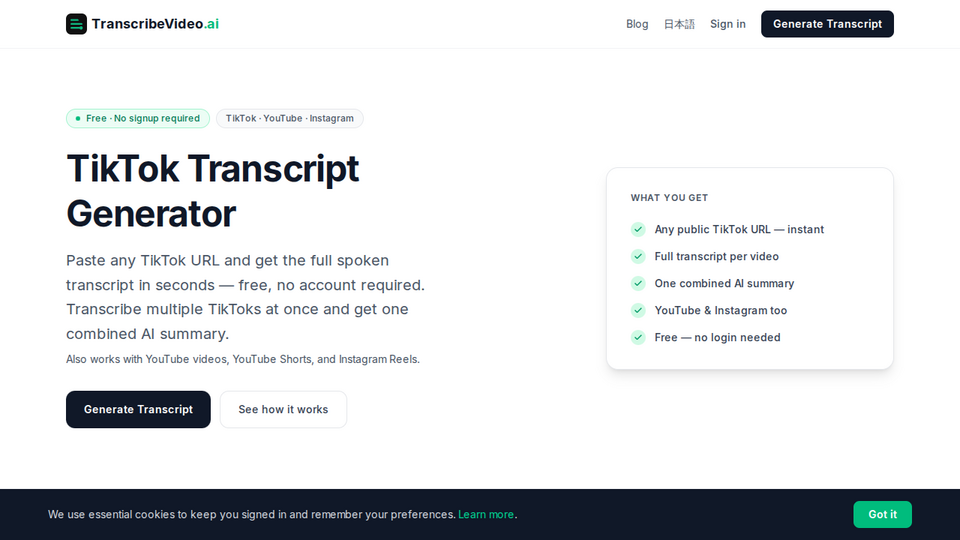Open the Blog link in header
960x540 pixels.
coord(637,24)
